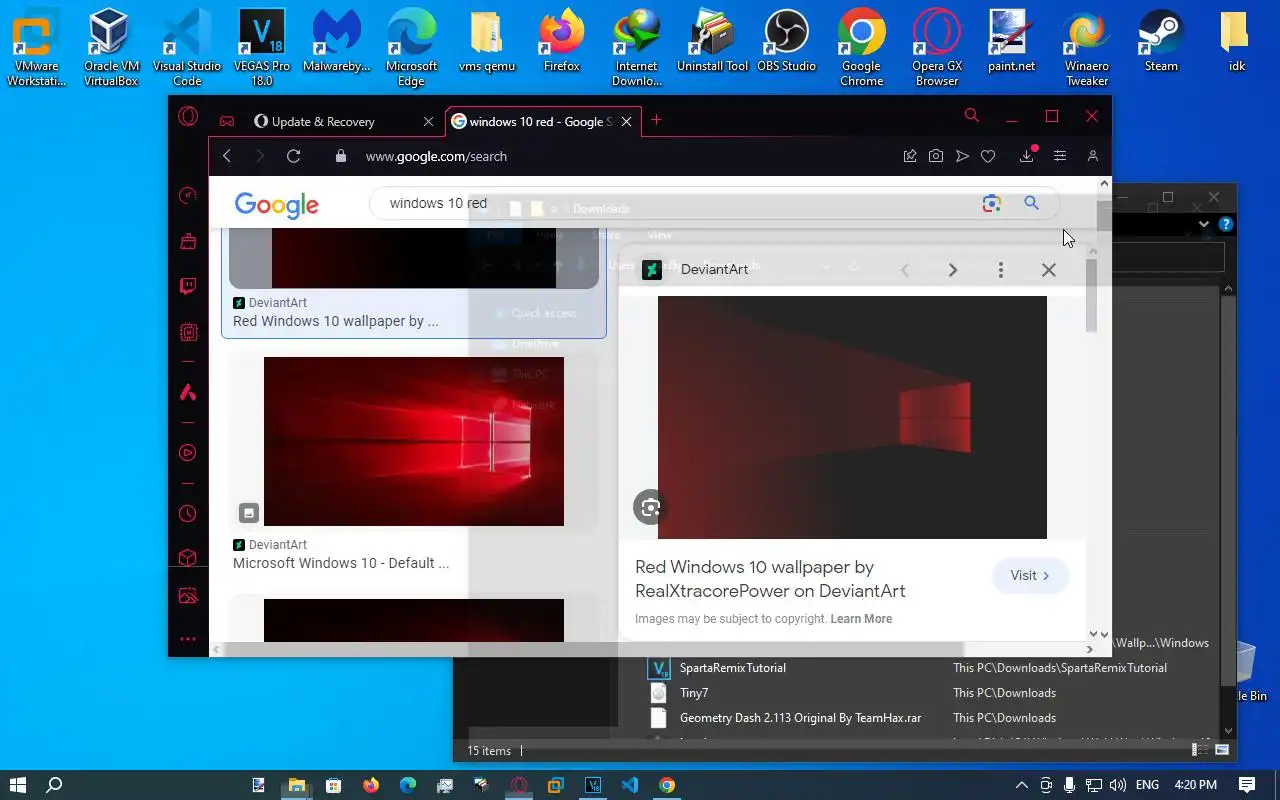The width and height of the screenshot is (1280, 800).
Task: Show previous image in preview panel
Action: 905,270
